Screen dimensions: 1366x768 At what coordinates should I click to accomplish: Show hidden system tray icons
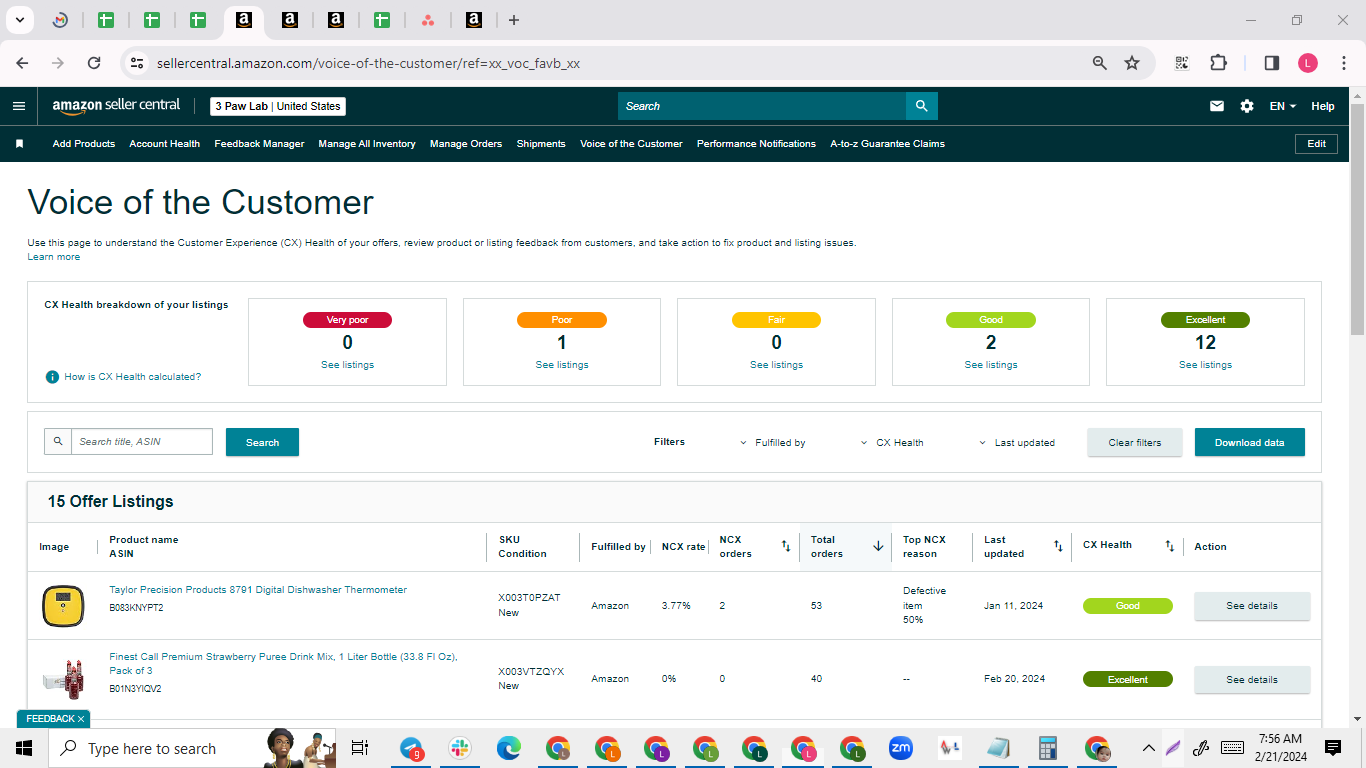point(1147,748)
